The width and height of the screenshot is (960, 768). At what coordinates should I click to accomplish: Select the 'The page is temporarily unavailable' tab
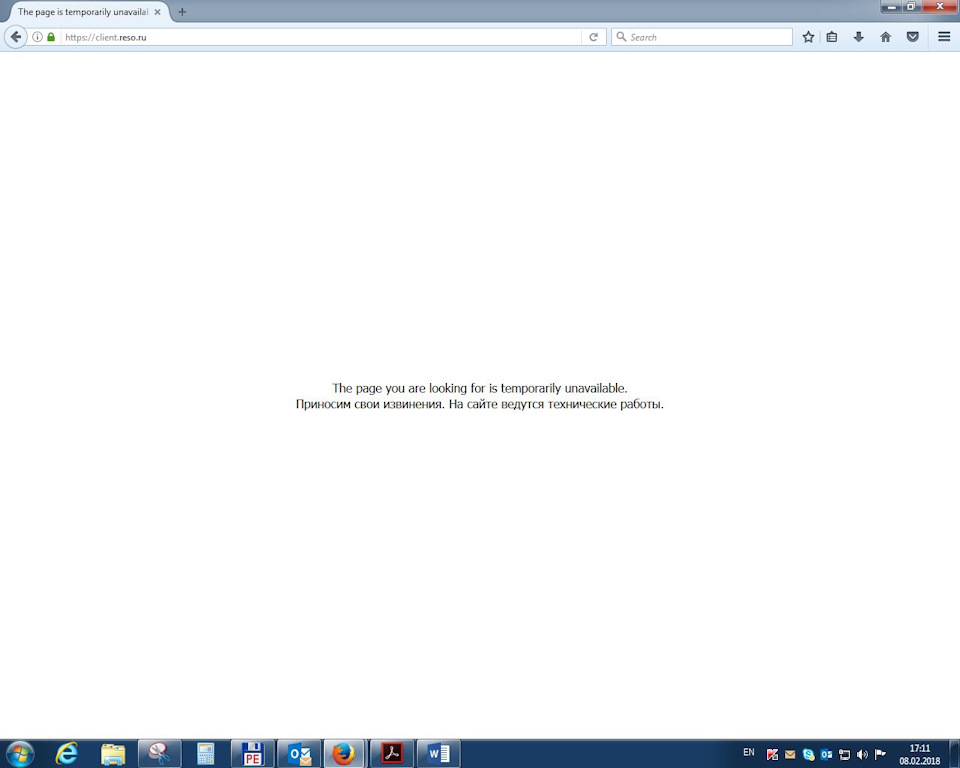click(83, 12)
